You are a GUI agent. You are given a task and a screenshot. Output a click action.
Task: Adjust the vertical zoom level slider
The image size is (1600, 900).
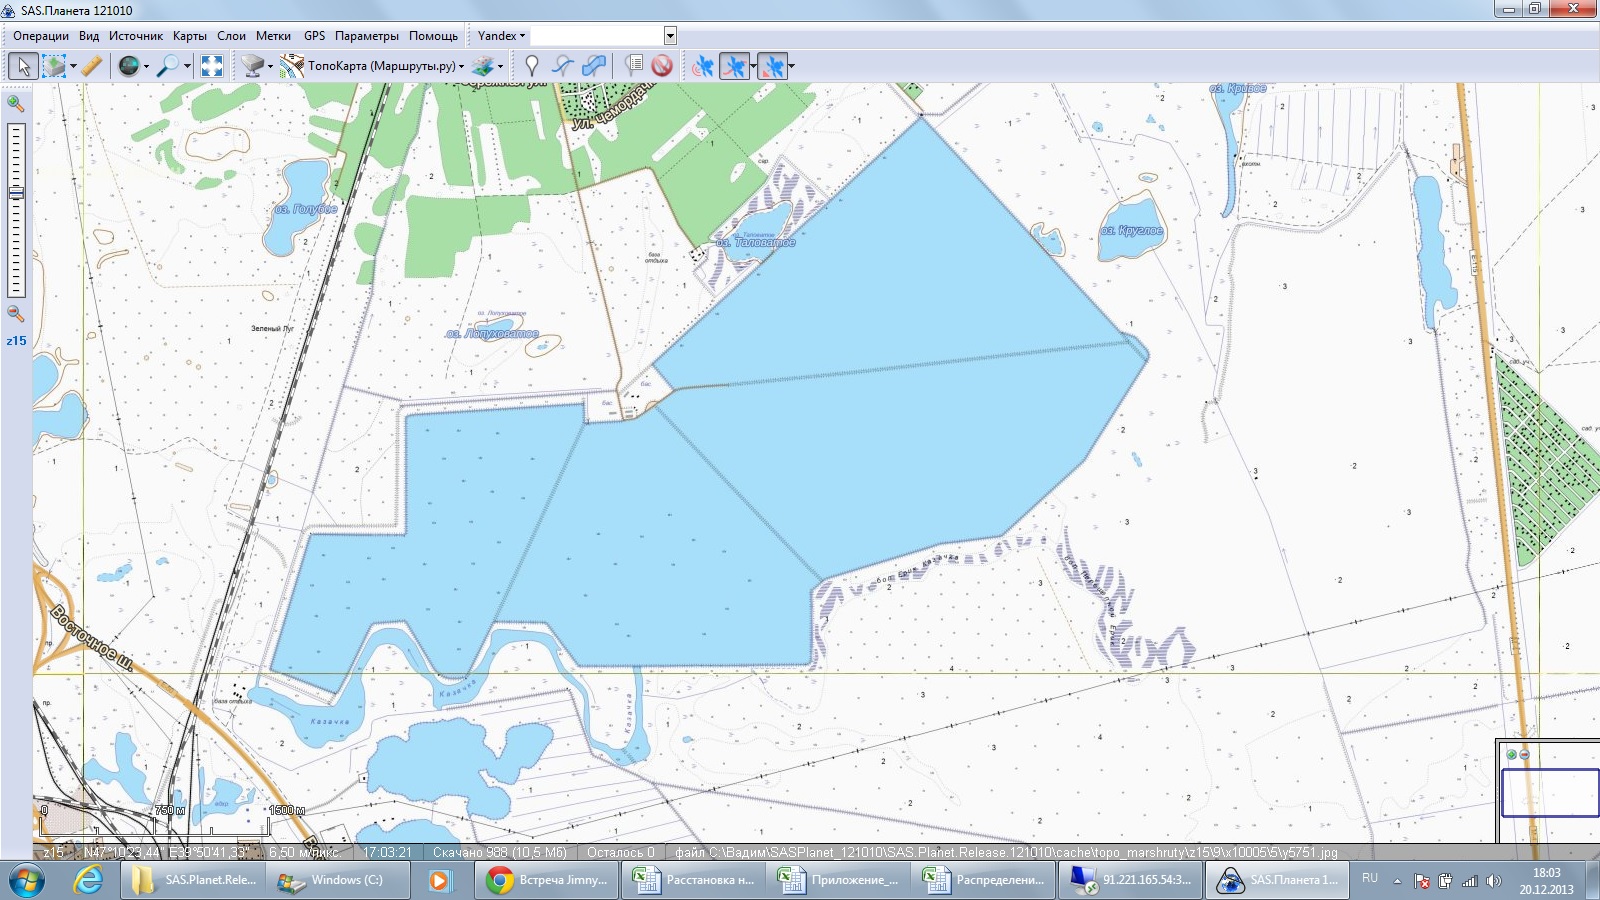point(16,193)
